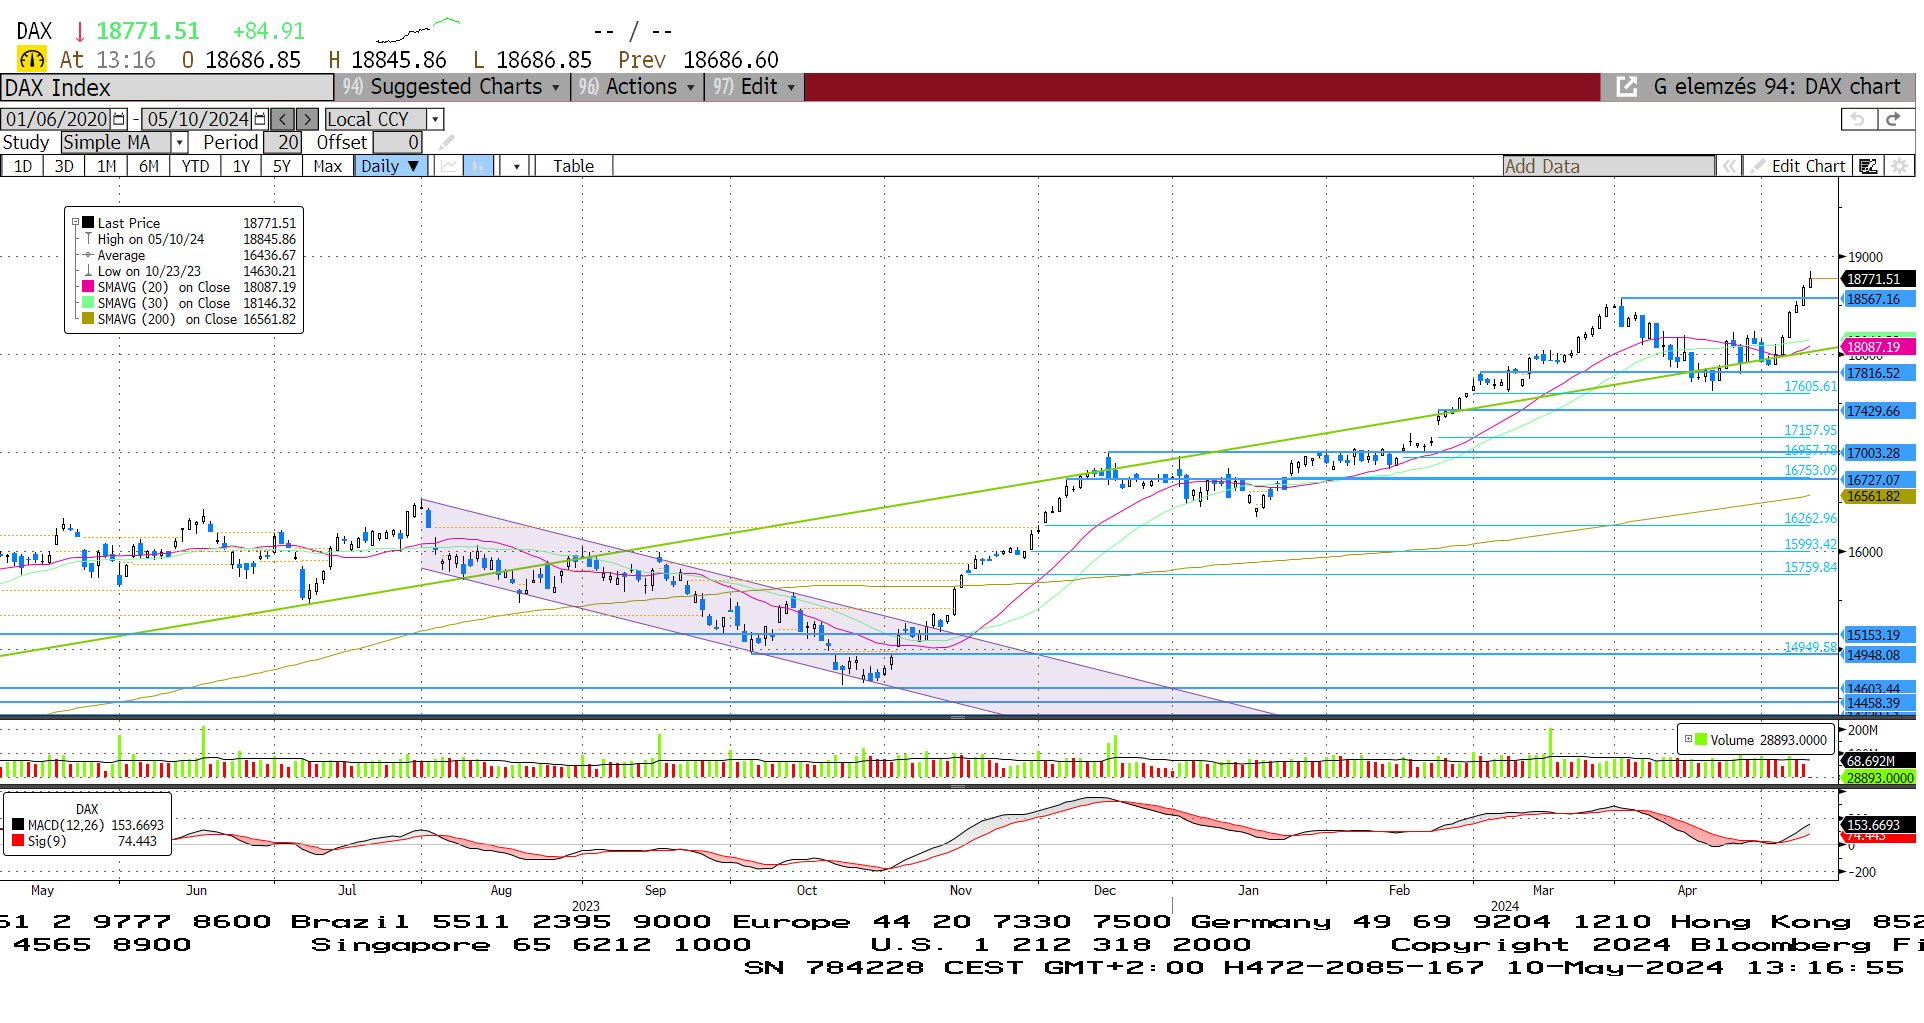Click the SMAVG (20) magenta color swatch
The height and width of the screenshot is (1023, 1924).
coord(88,287)
